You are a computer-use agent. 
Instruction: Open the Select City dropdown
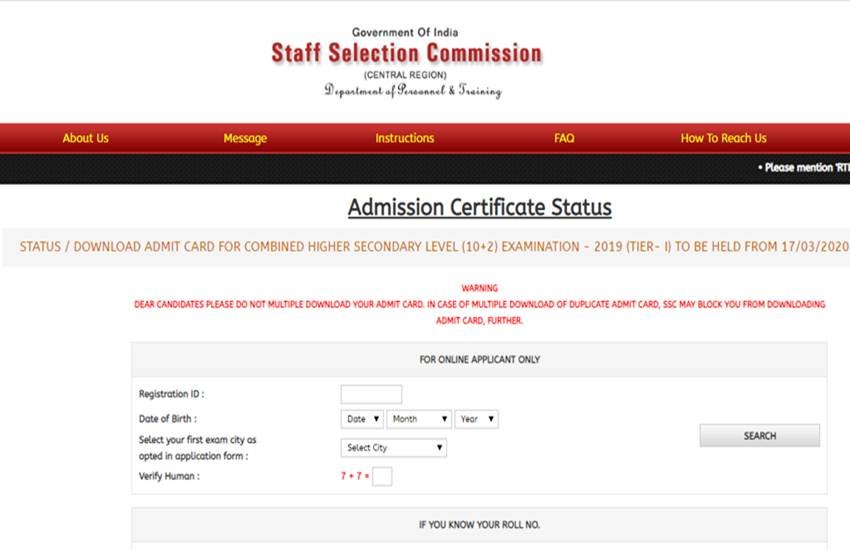393,448
